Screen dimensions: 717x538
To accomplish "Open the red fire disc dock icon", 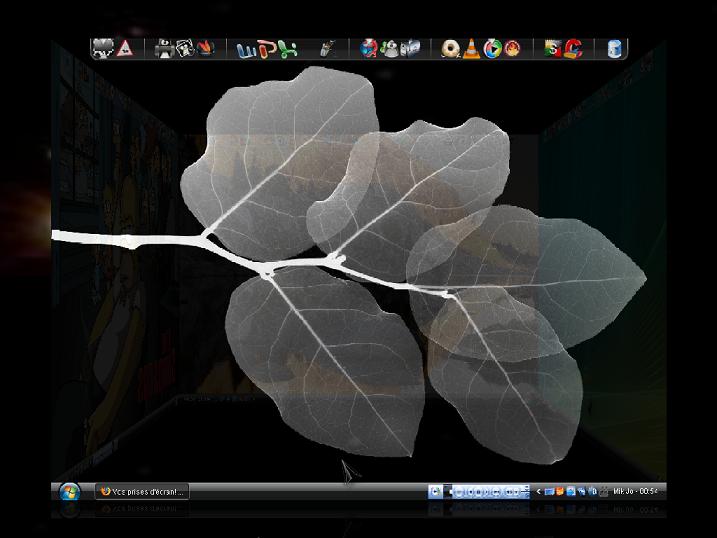I will 513,48.
